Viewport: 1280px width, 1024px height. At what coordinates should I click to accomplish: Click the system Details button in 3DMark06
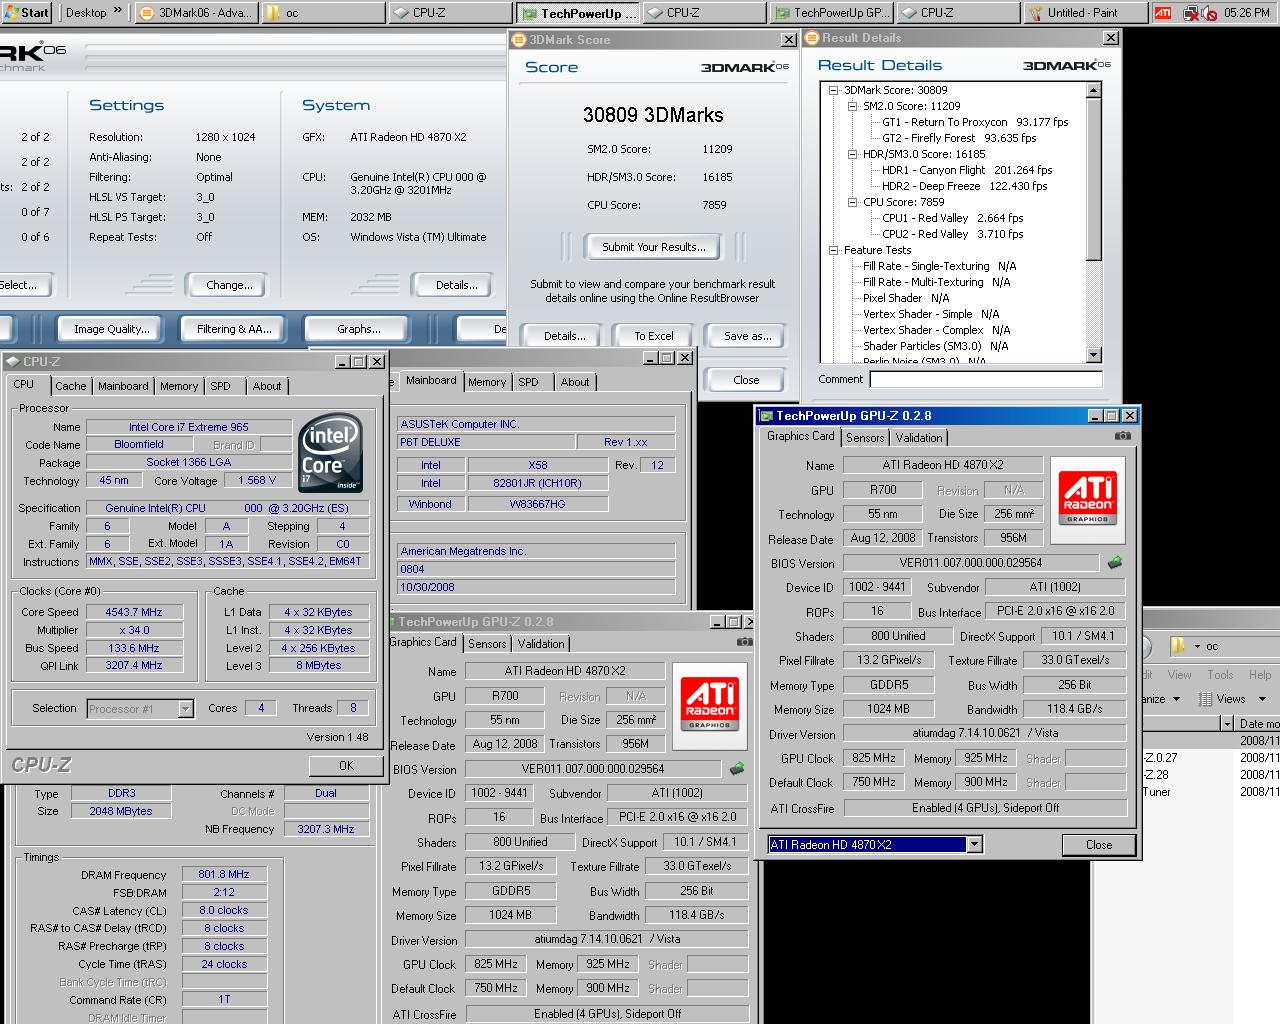456,285
